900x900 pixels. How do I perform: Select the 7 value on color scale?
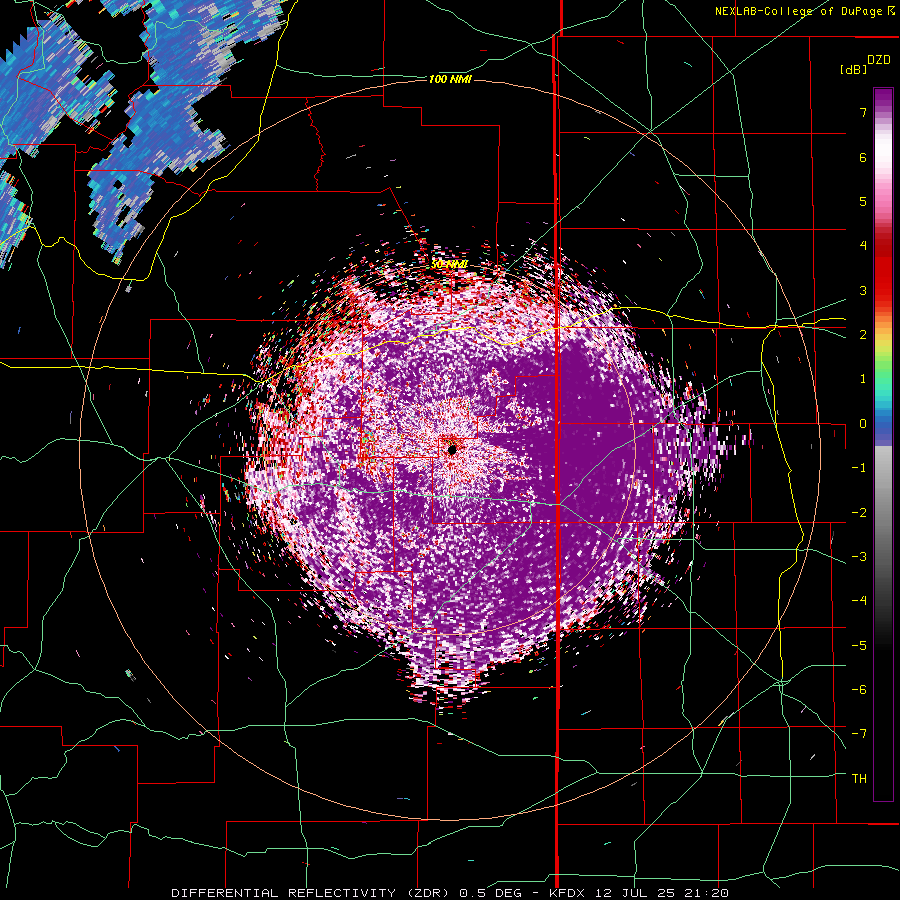(x=863, y=112)
